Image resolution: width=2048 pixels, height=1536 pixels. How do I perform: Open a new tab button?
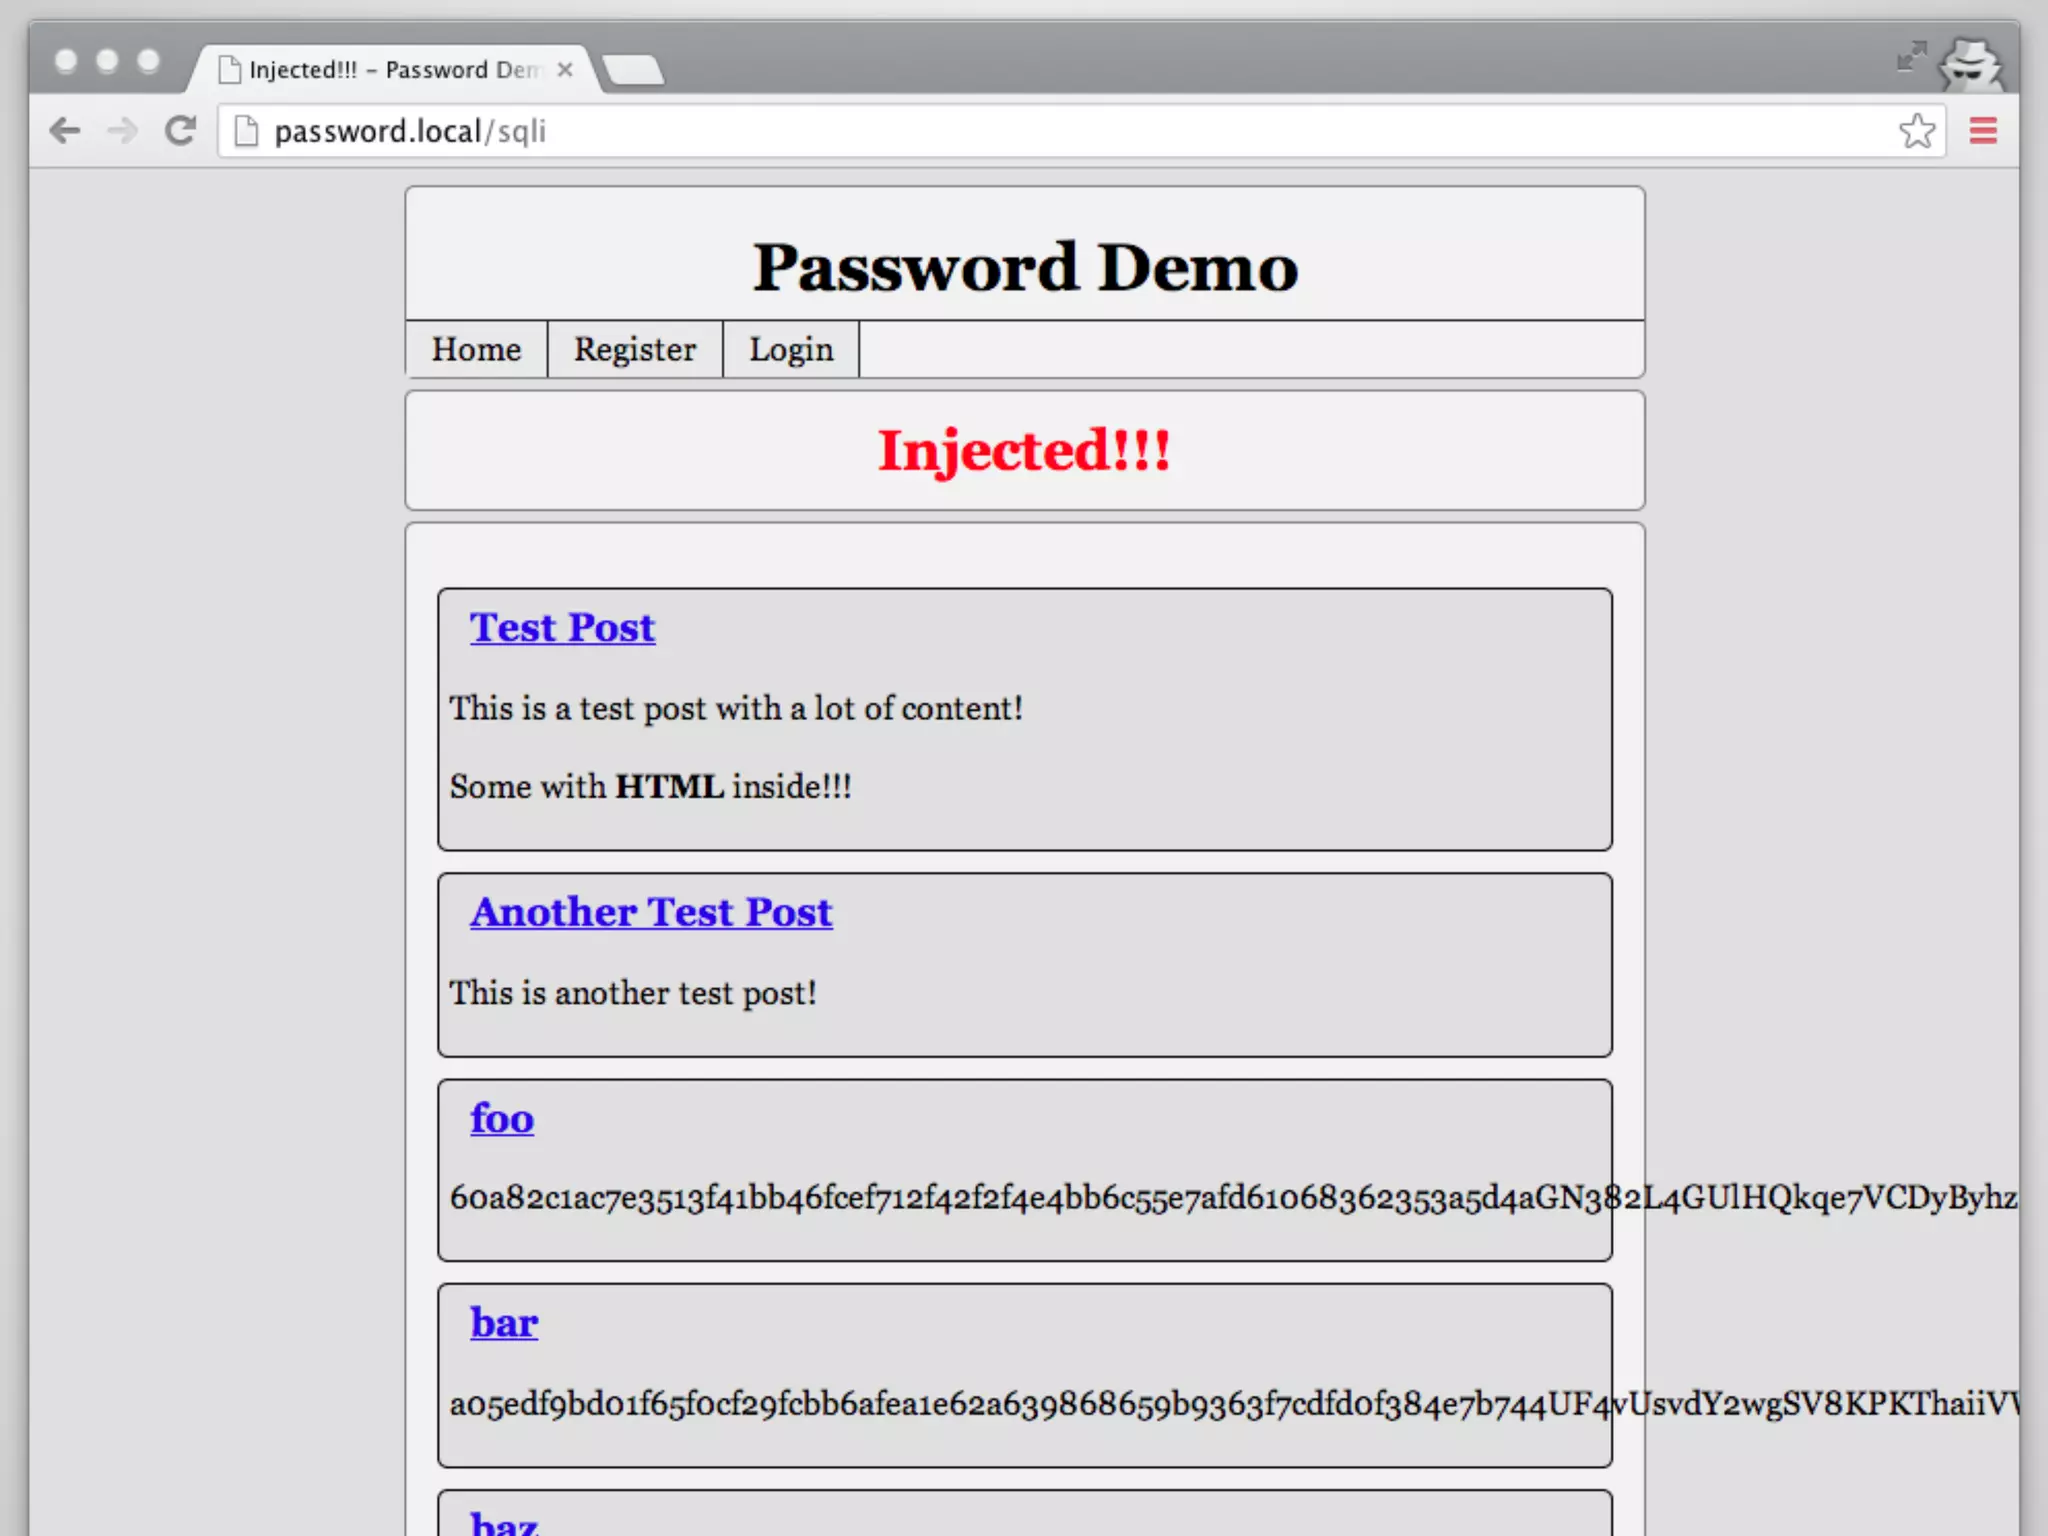633,71
